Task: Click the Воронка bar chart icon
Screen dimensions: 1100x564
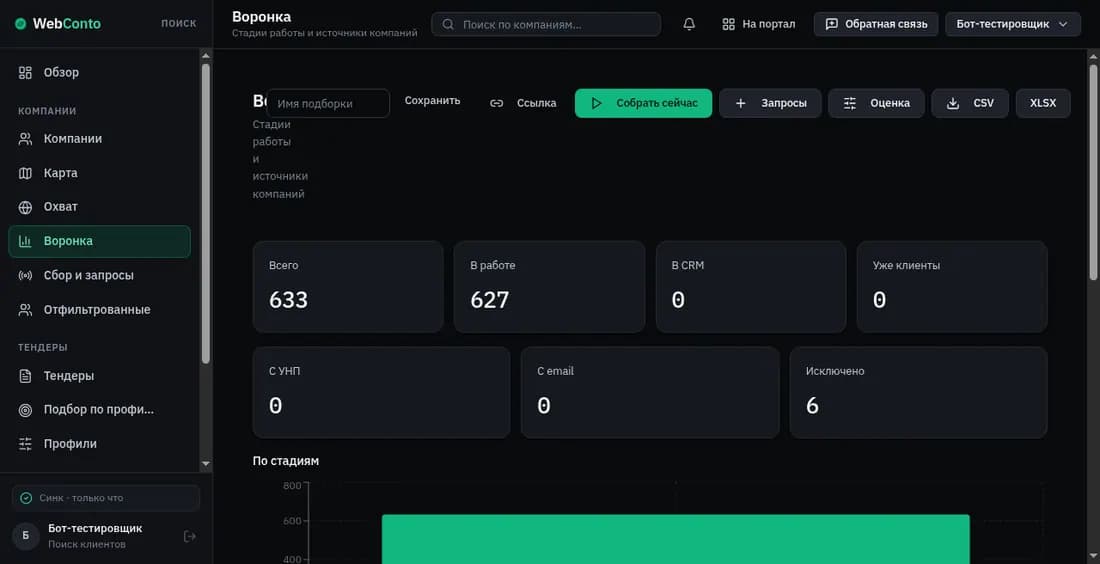Action: click(25, 241)
